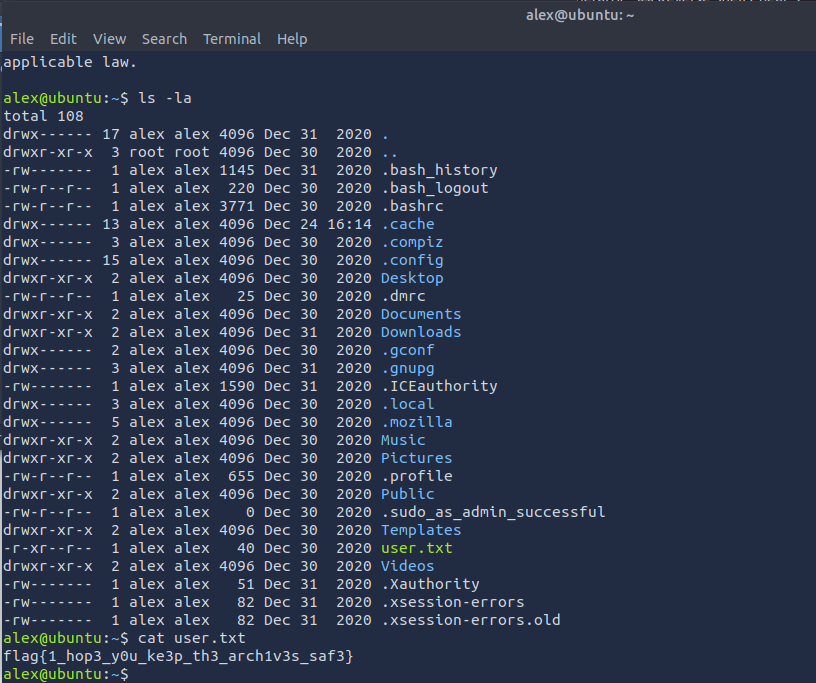
Task: Open the File menu
Action: pos(22,39)
